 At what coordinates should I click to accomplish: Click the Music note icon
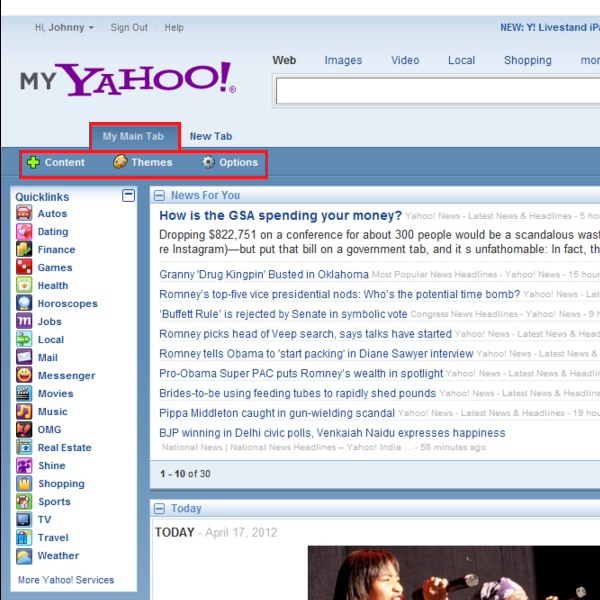pyautogui.click(x=24, y=411)
